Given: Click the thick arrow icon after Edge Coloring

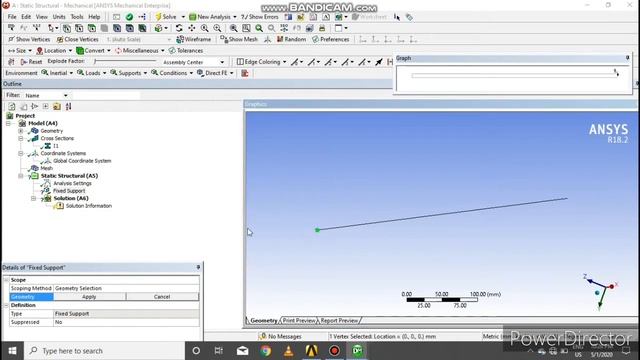Looking at the screenshot, I should click(x=379, y=62).
